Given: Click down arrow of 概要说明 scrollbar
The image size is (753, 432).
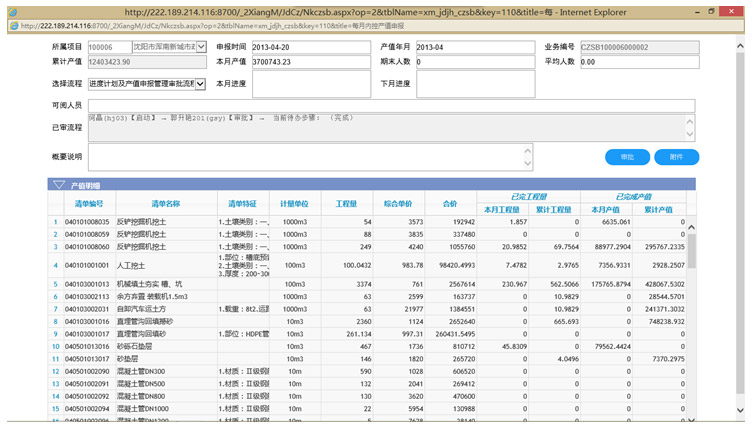Looking at the screenshot, I should pos(528,164).
